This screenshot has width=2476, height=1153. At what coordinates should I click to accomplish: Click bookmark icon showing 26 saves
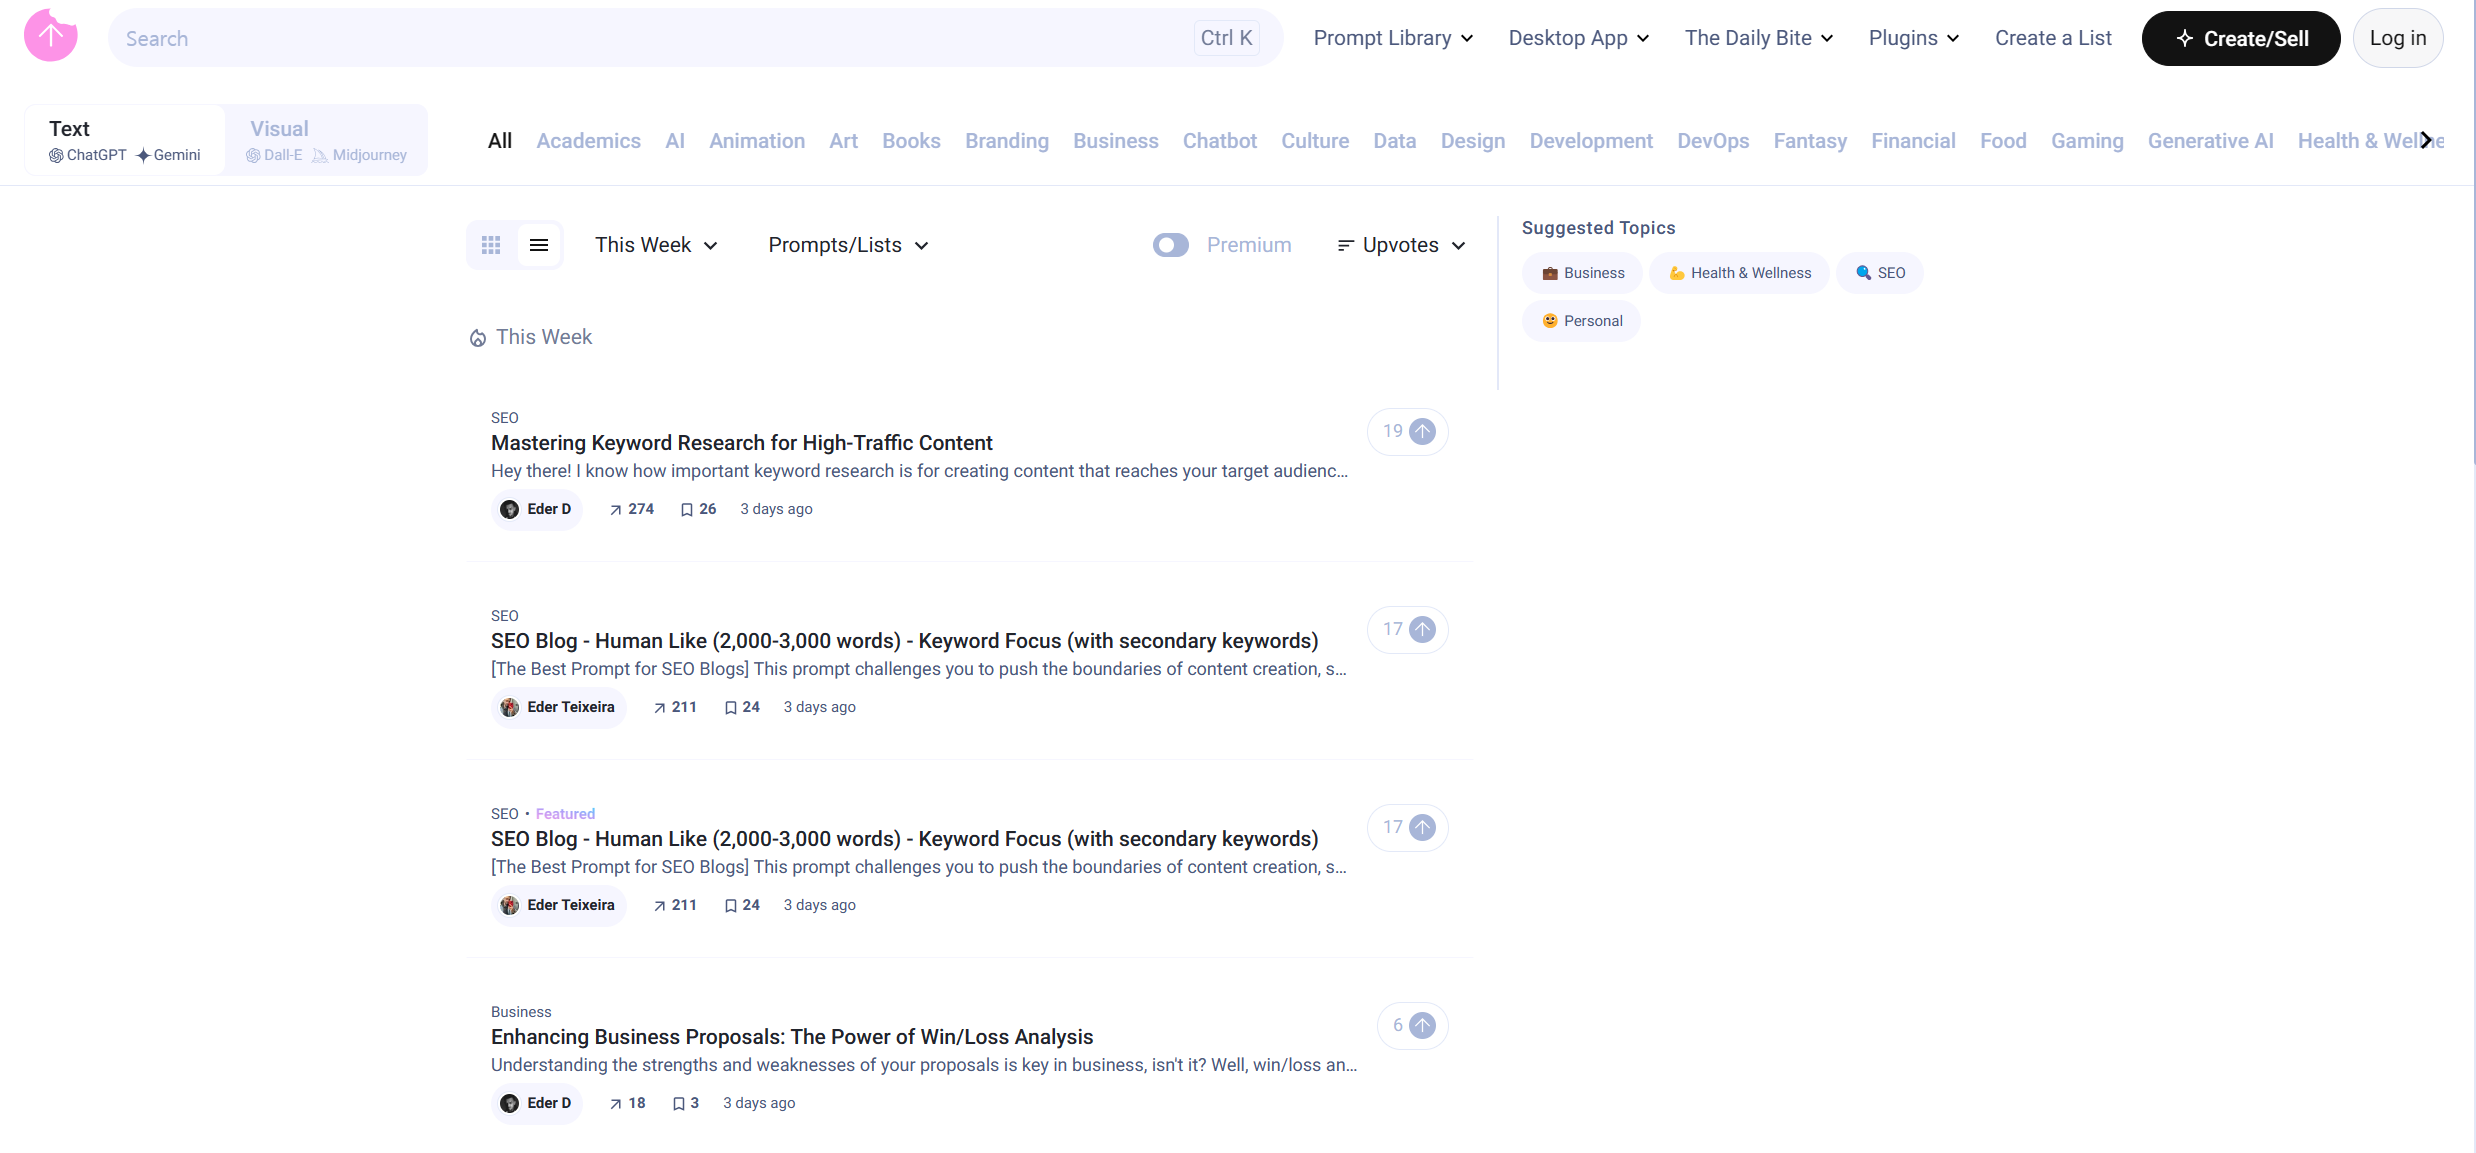point(687,510)
